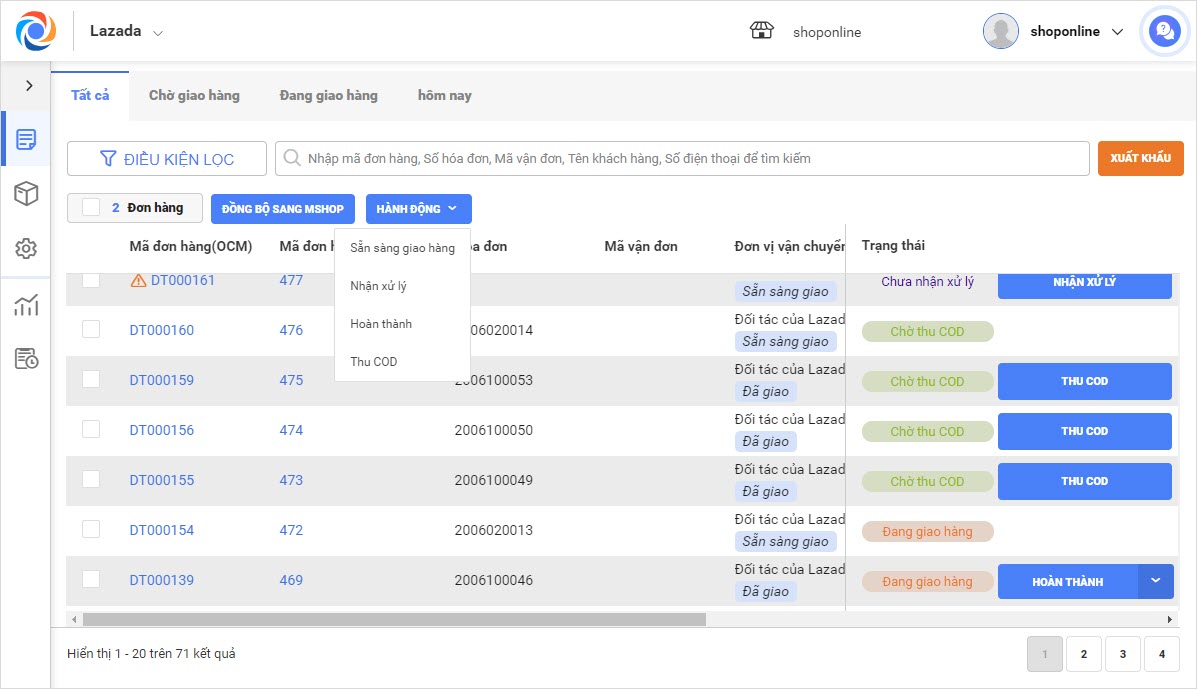This screenshot has width=1197, height=689.
Task: Open settings gear in sidebar
Action: [26, 249]
